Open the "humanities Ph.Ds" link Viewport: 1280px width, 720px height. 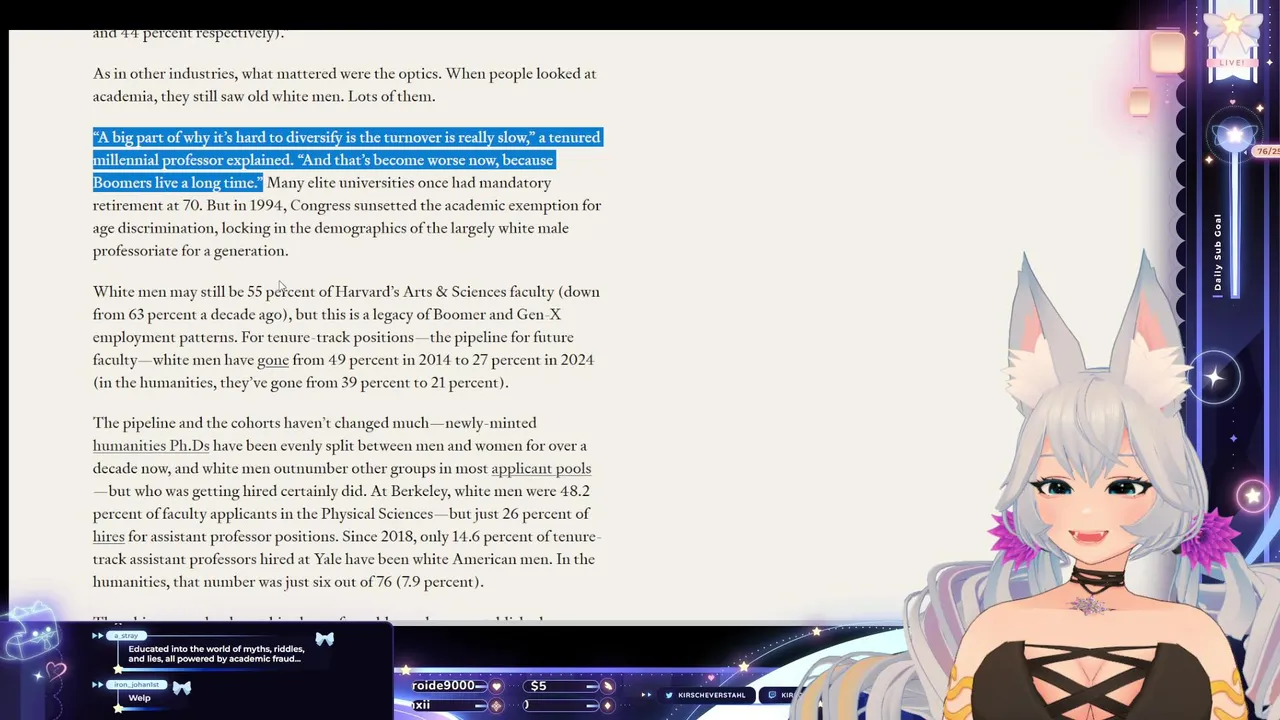tap(151, 446)
